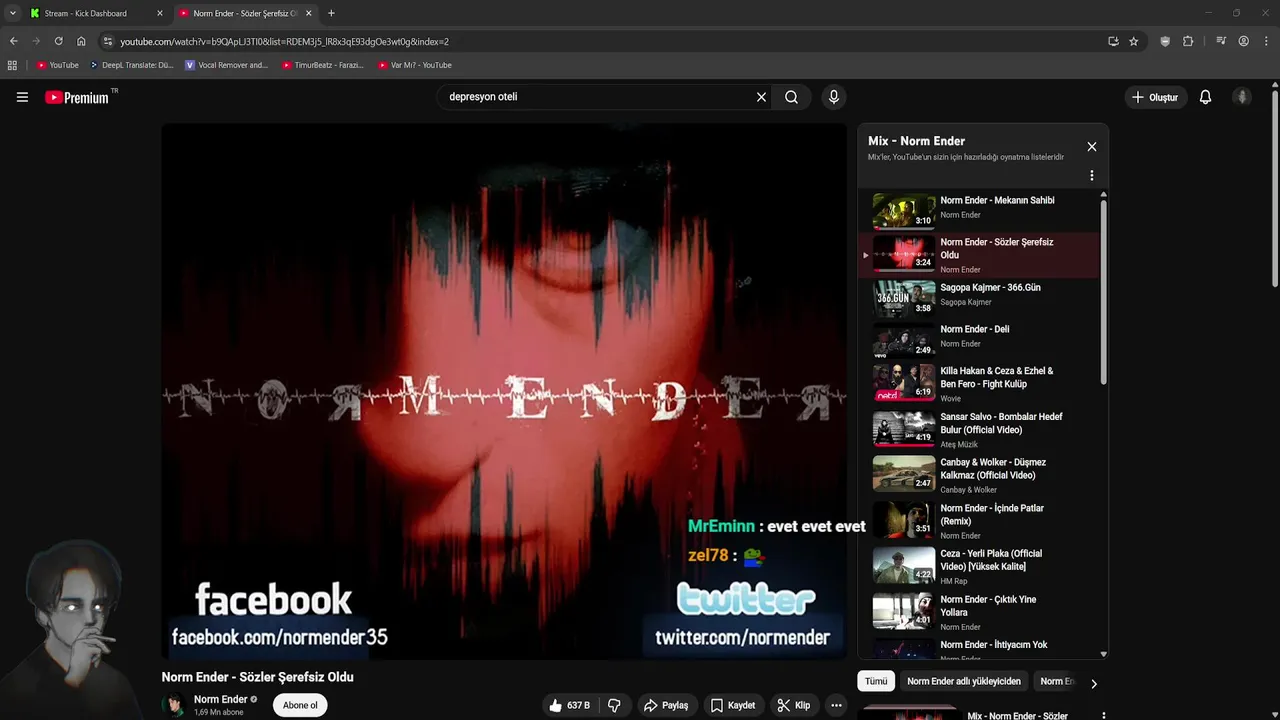Create a clip with Klip button

[794, 705]
